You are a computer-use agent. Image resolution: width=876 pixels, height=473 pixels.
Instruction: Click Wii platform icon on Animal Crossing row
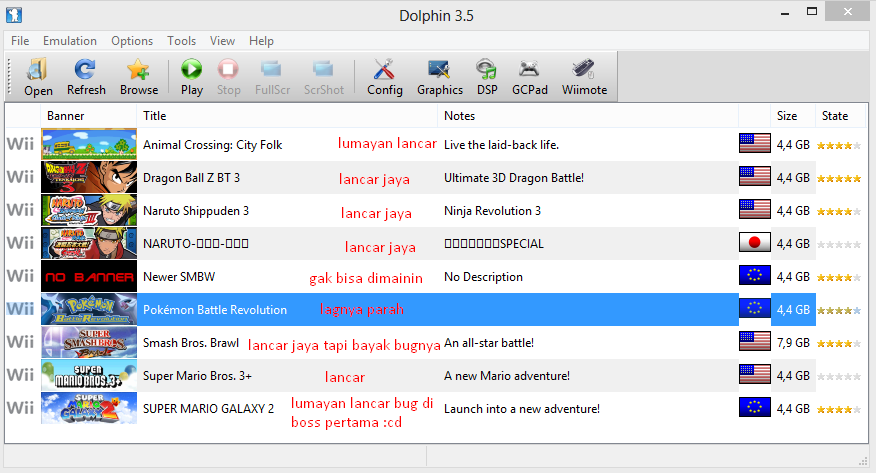pos(21,144)
